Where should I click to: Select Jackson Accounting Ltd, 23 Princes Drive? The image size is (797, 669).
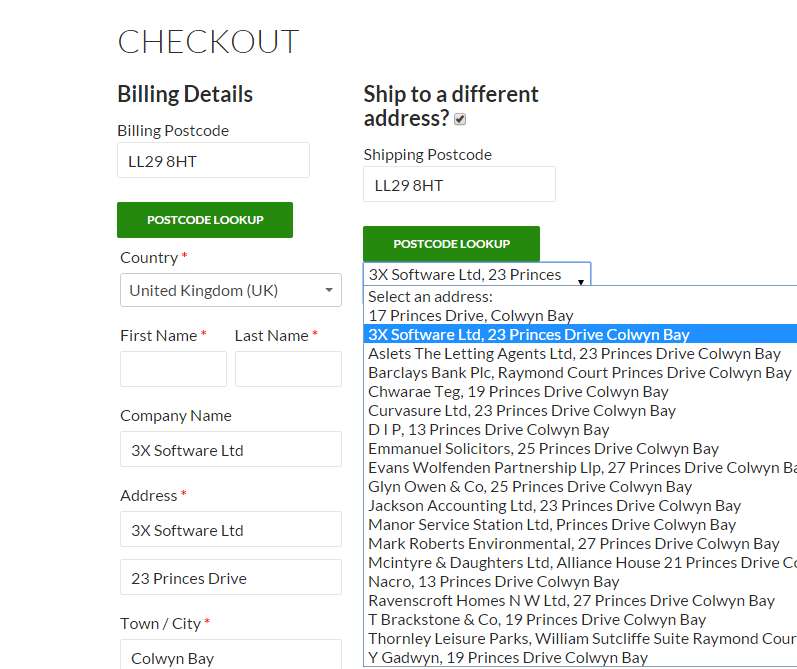click(580, 505)
